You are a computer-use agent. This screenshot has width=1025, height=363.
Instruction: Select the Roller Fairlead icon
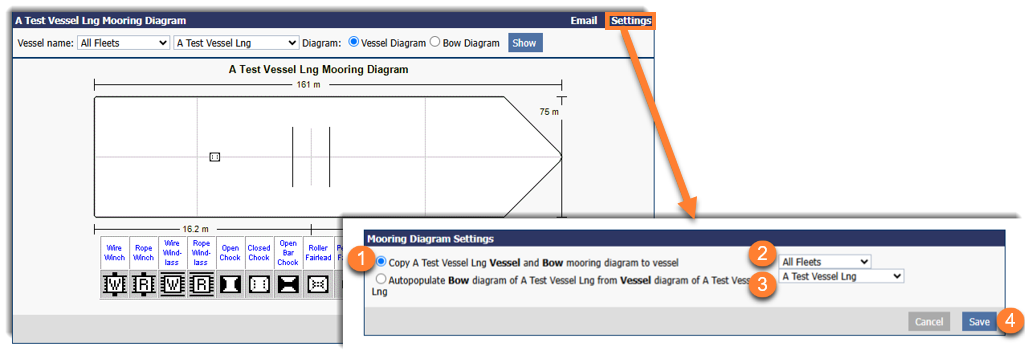click(x=316, y=285)
